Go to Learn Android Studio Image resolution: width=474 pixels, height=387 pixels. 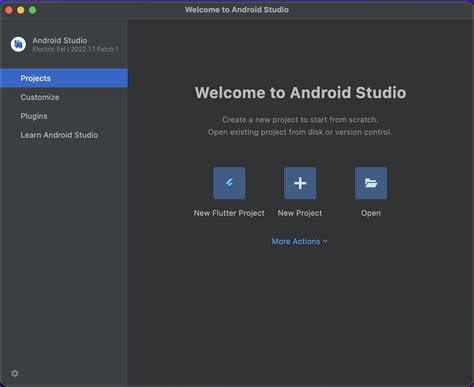click(x=64, y=135)
